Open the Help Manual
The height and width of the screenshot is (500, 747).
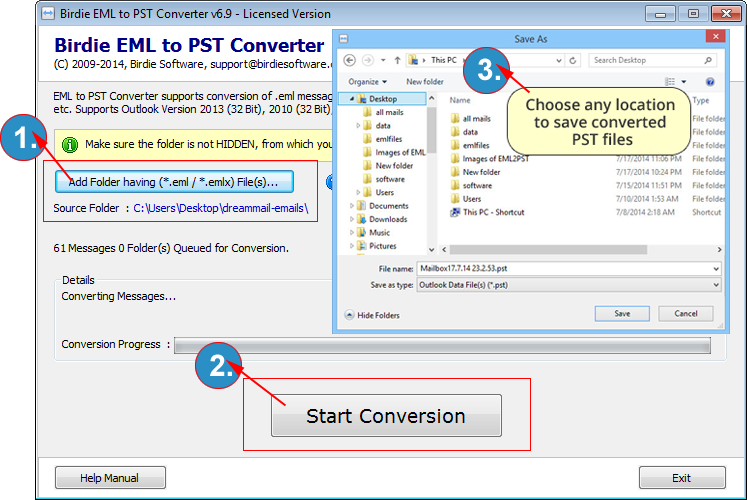[x=110, y=478]
